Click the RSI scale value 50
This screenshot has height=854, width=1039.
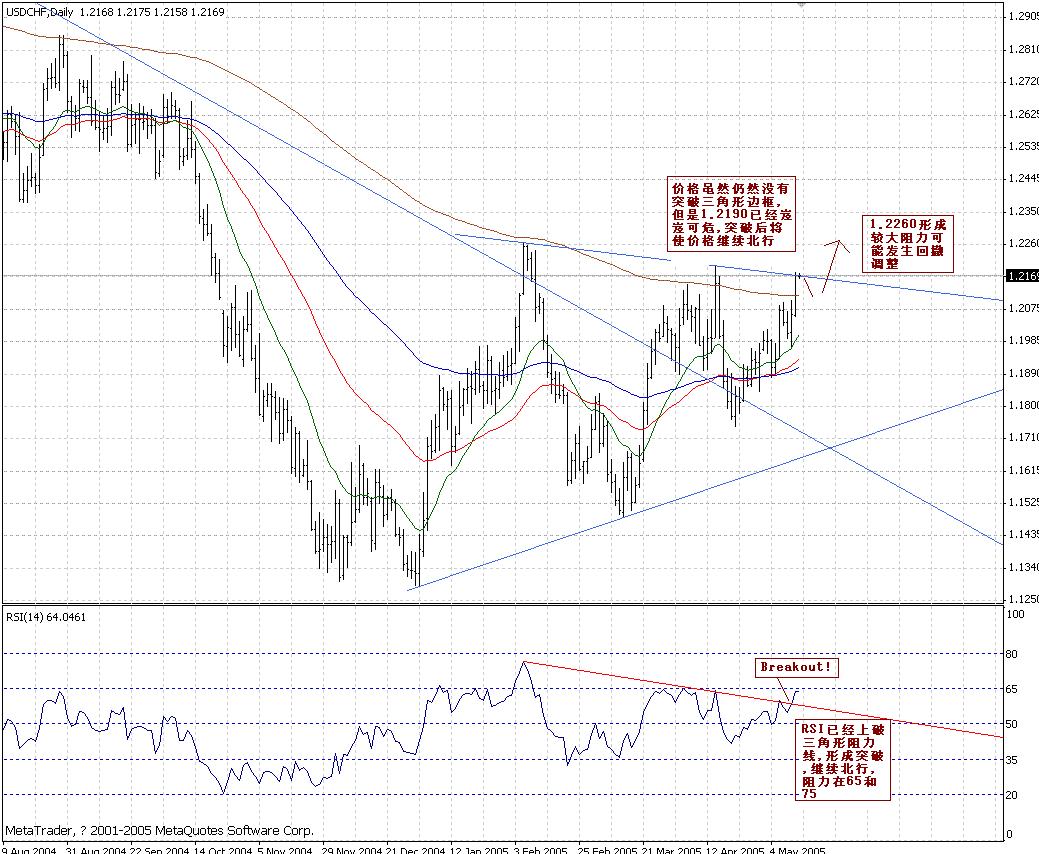[1012, 725]
